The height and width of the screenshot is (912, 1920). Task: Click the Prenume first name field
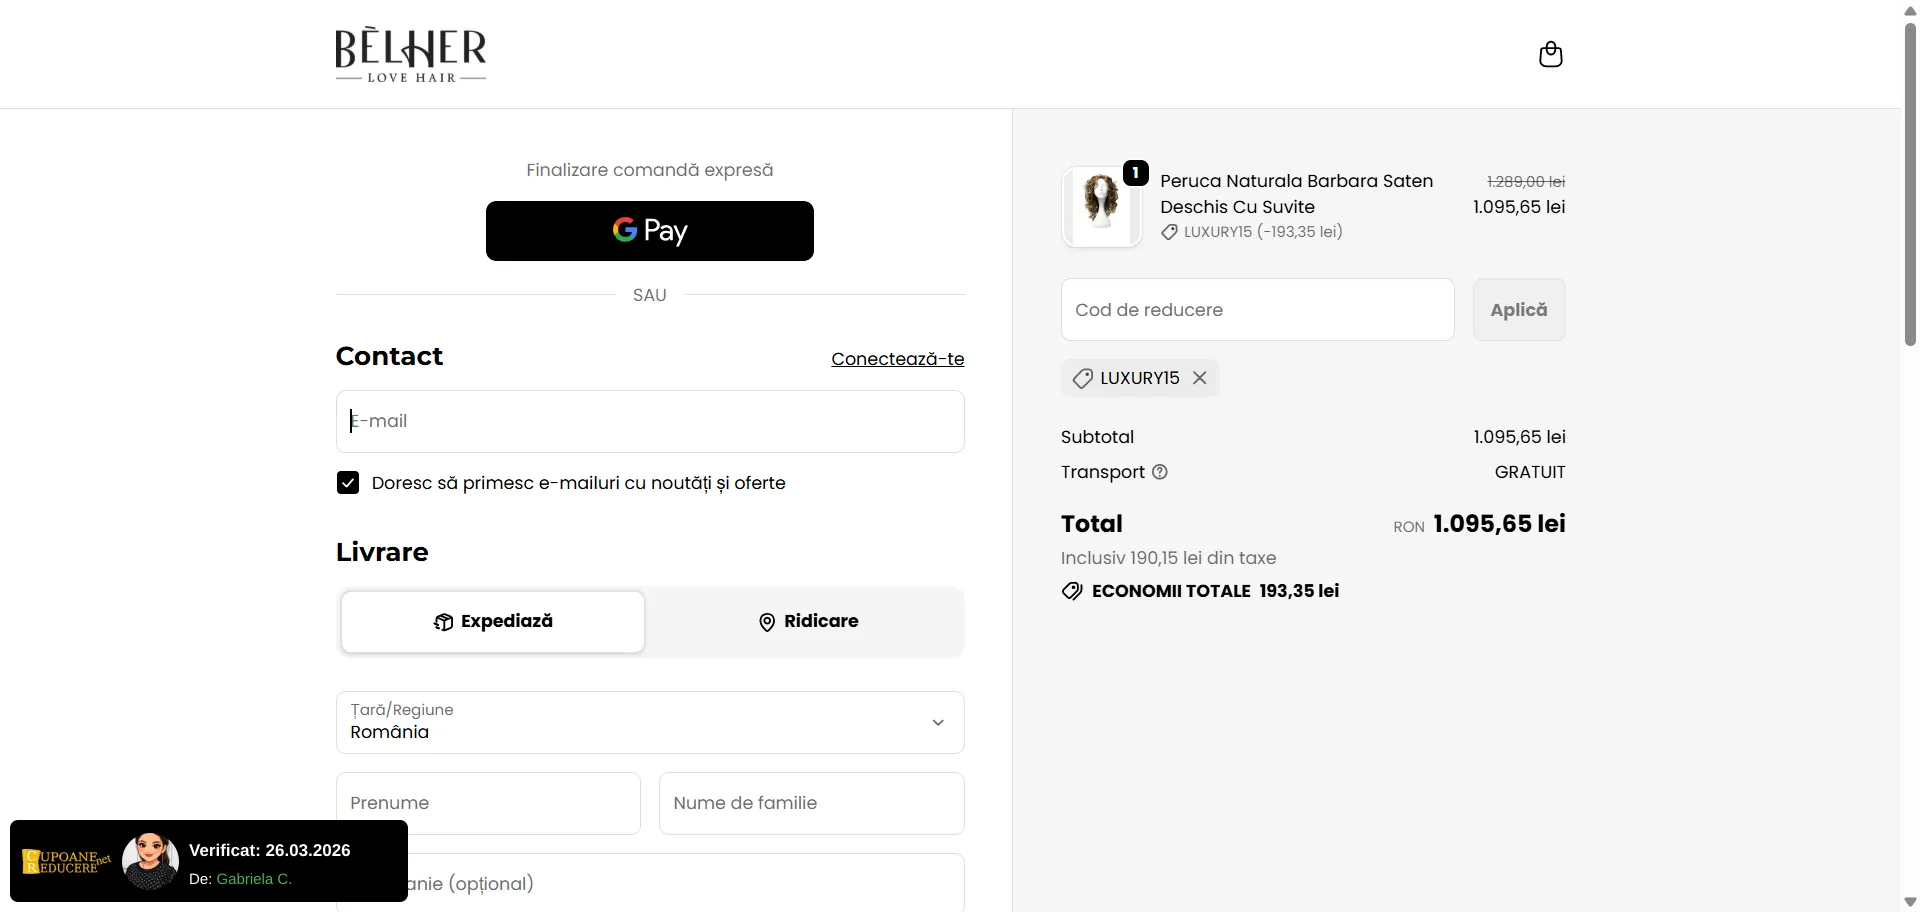[x=488, y=803]
